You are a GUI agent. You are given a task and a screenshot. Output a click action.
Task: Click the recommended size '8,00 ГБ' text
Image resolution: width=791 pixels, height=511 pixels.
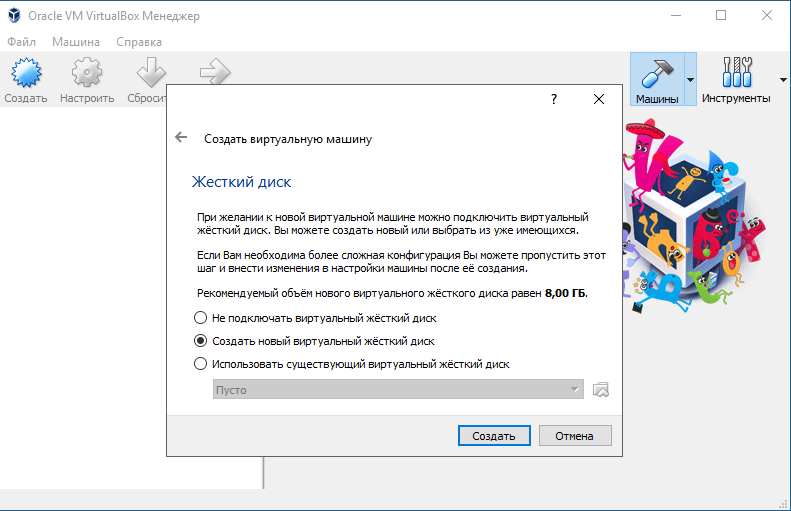point(566,293)
